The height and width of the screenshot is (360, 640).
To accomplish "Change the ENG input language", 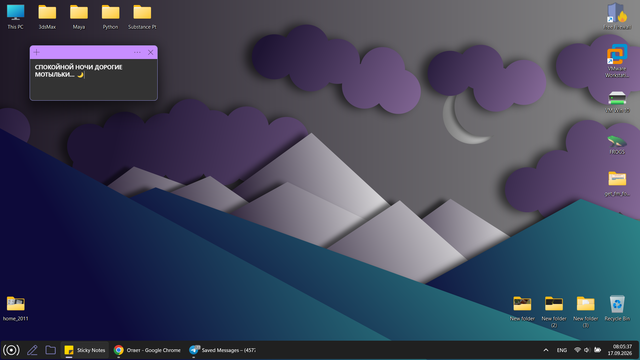I will coord(562,350).
